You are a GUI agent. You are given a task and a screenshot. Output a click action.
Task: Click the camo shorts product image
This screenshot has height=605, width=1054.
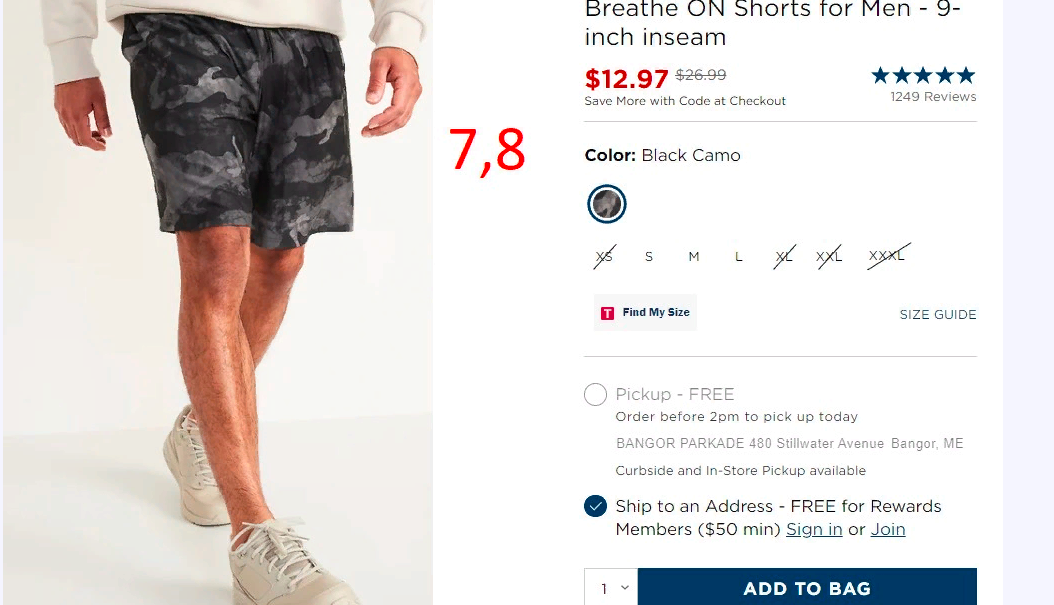(x=218, y=302)
